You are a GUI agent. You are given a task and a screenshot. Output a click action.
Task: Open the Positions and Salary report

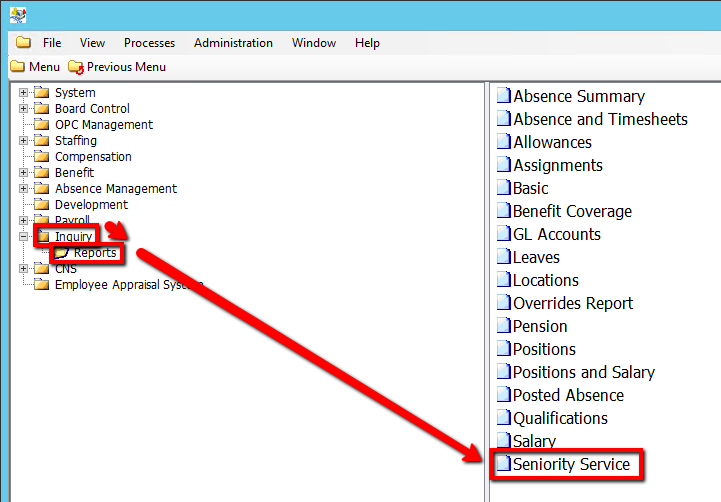pyautogui.click(x=583, y=372)
